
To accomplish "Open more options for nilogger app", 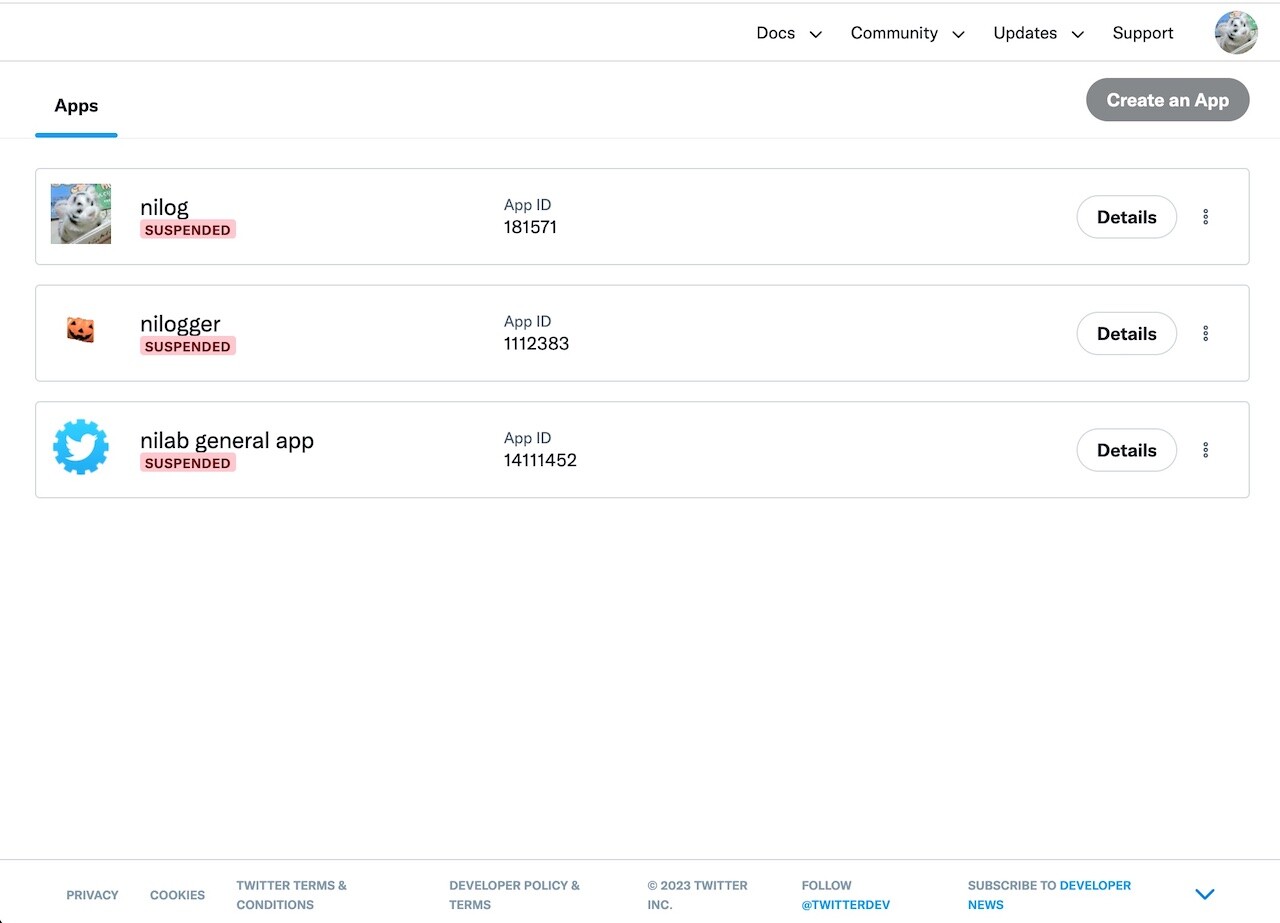I will (x=1206, y=333).
